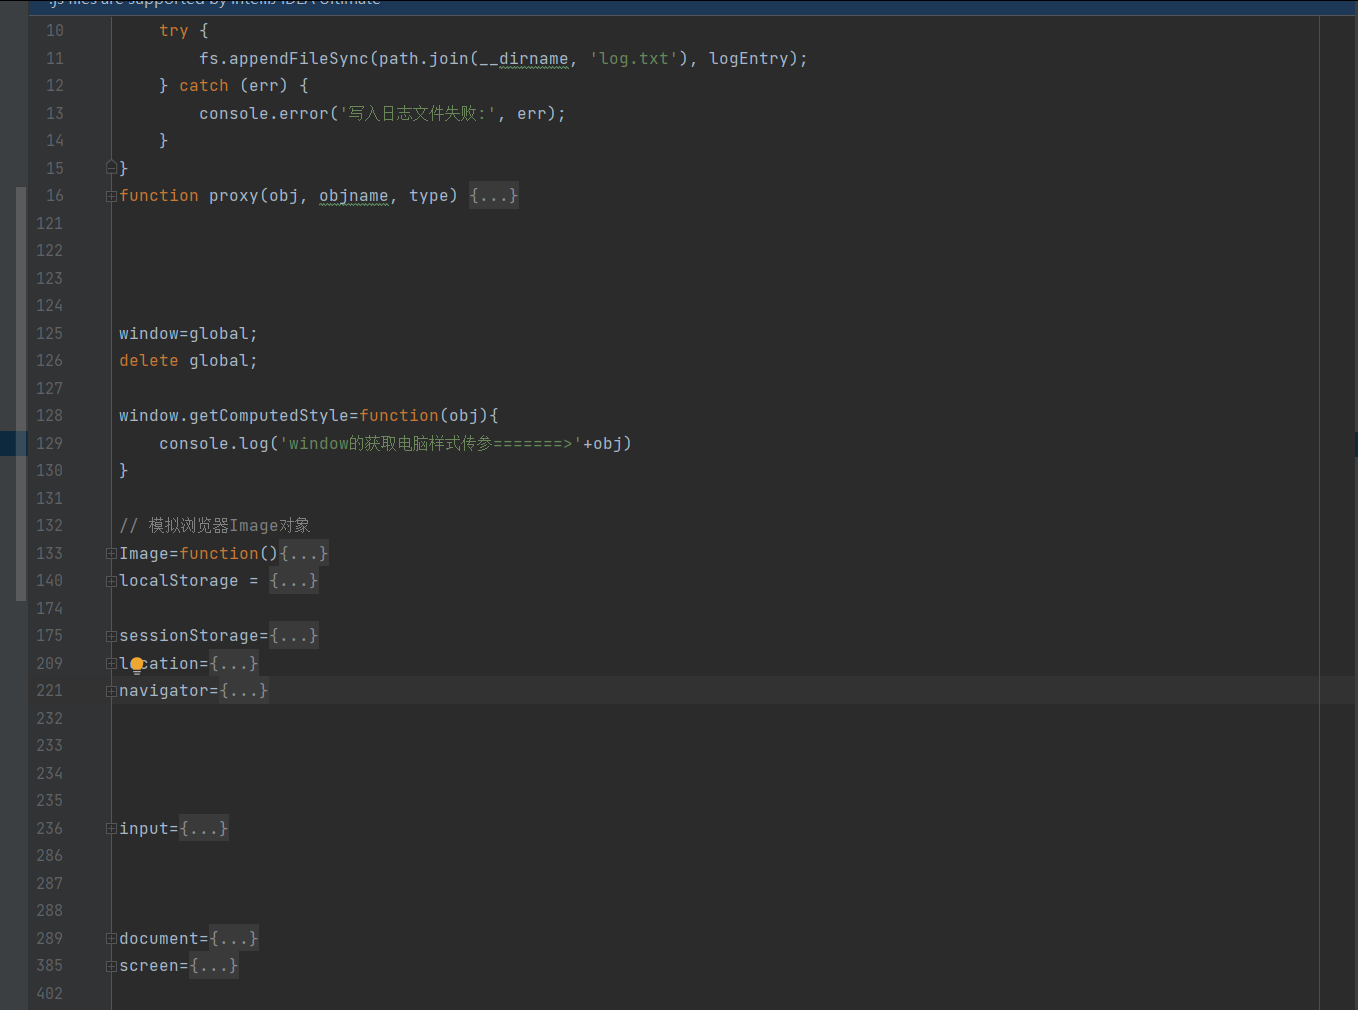Click line number 129 in the gutter
The width and height of the screenshot is (1358, 1010).
[49, 444]
